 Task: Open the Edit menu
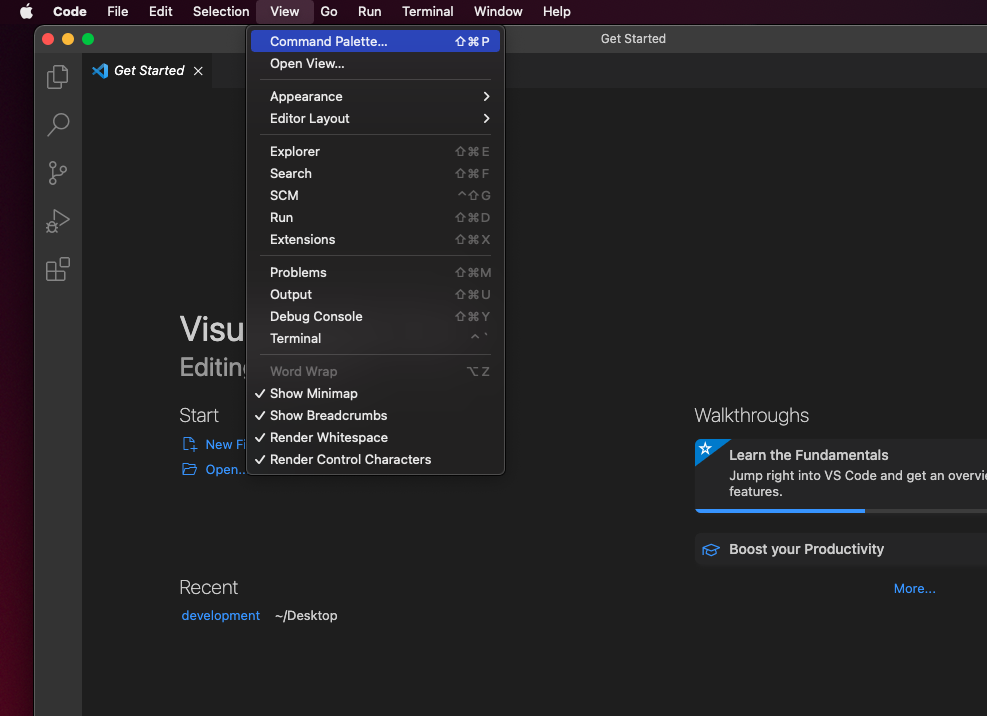tap(161, 11)
